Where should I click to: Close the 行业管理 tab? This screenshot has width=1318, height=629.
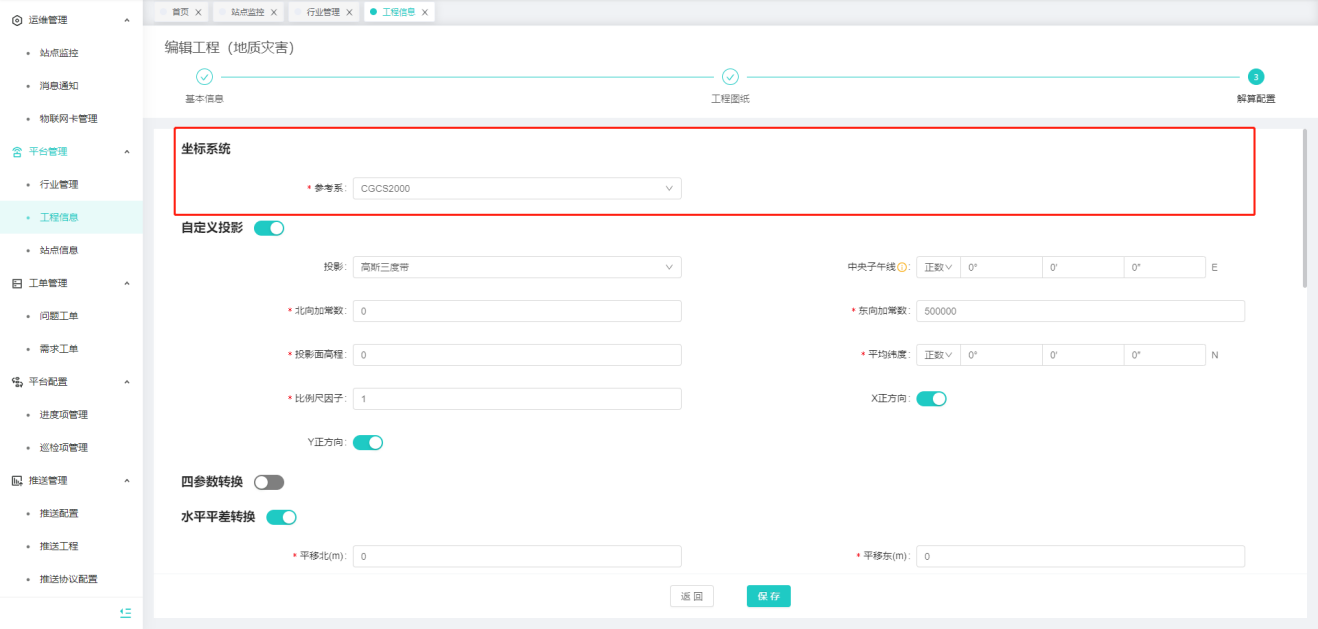click(349, 12)
